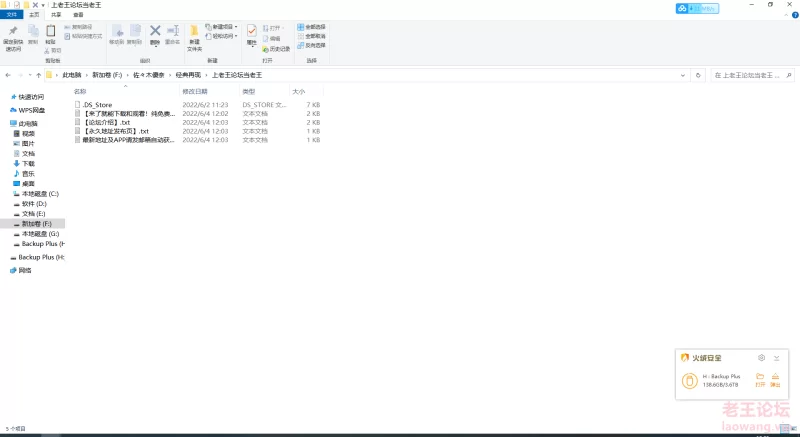Open the recent locations dropdown arrow
The image size is (800, 437).
(x=30, y=75)
